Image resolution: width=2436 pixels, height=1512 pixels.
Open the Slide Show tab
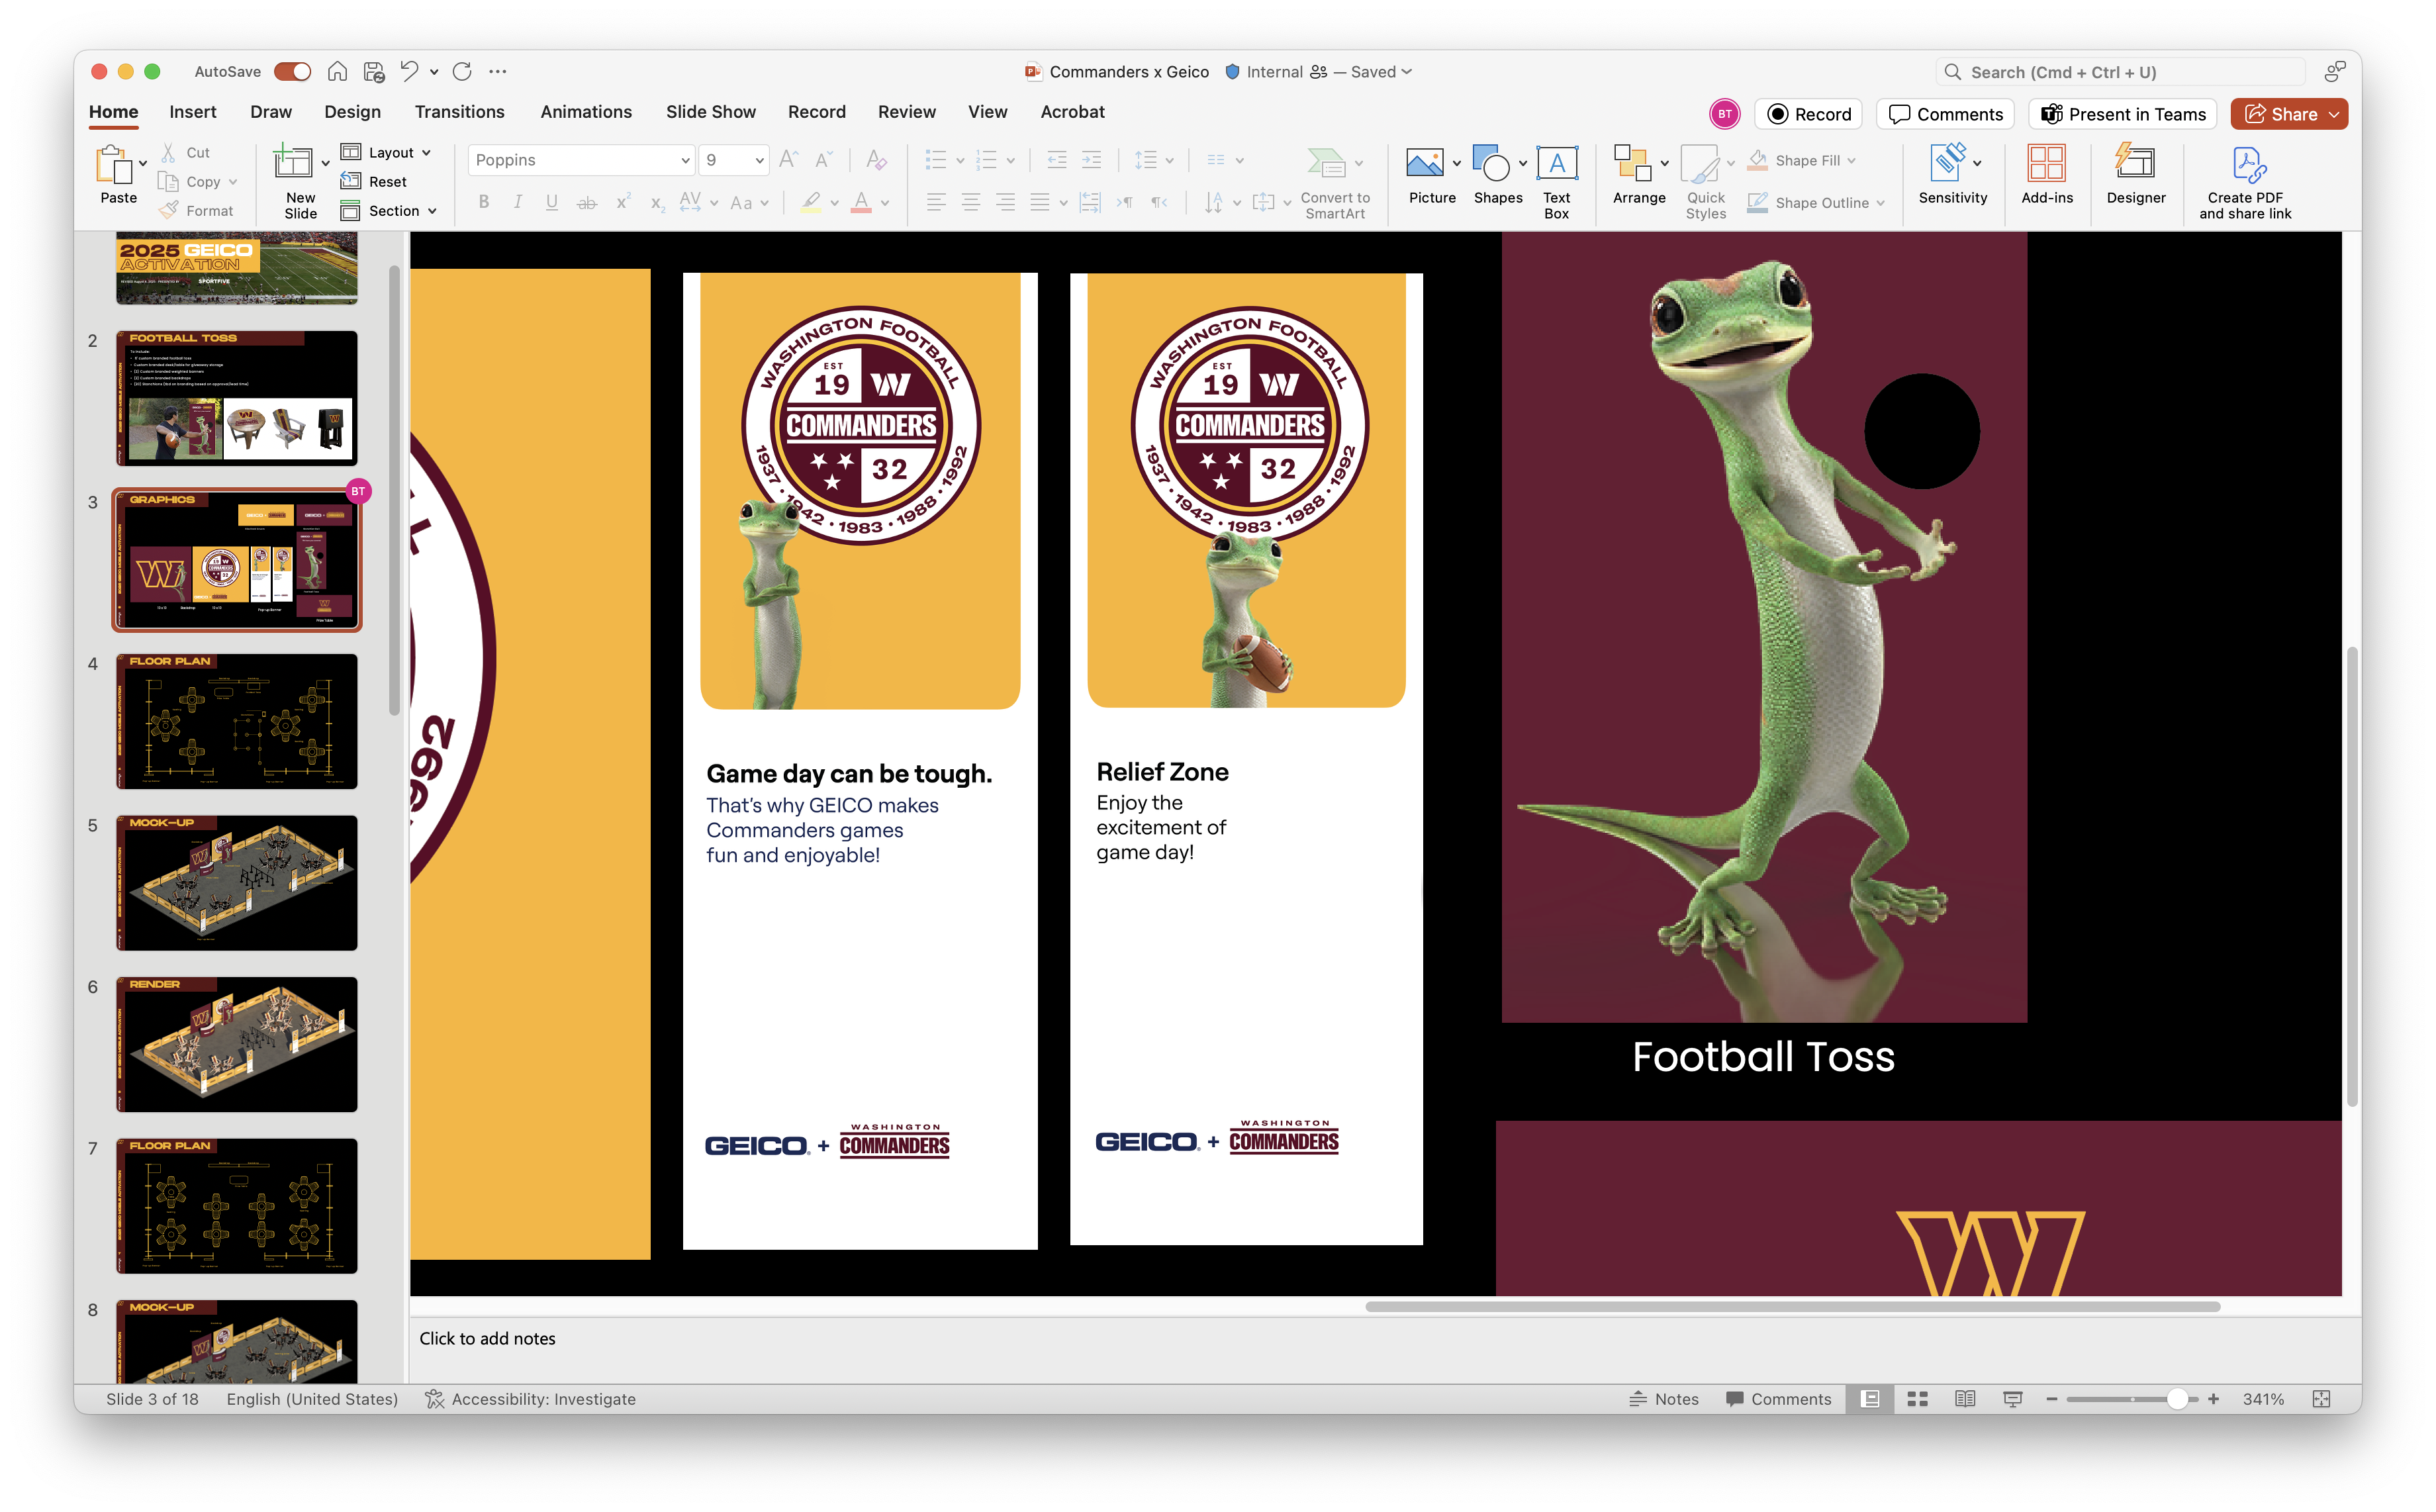coord(711,112)
